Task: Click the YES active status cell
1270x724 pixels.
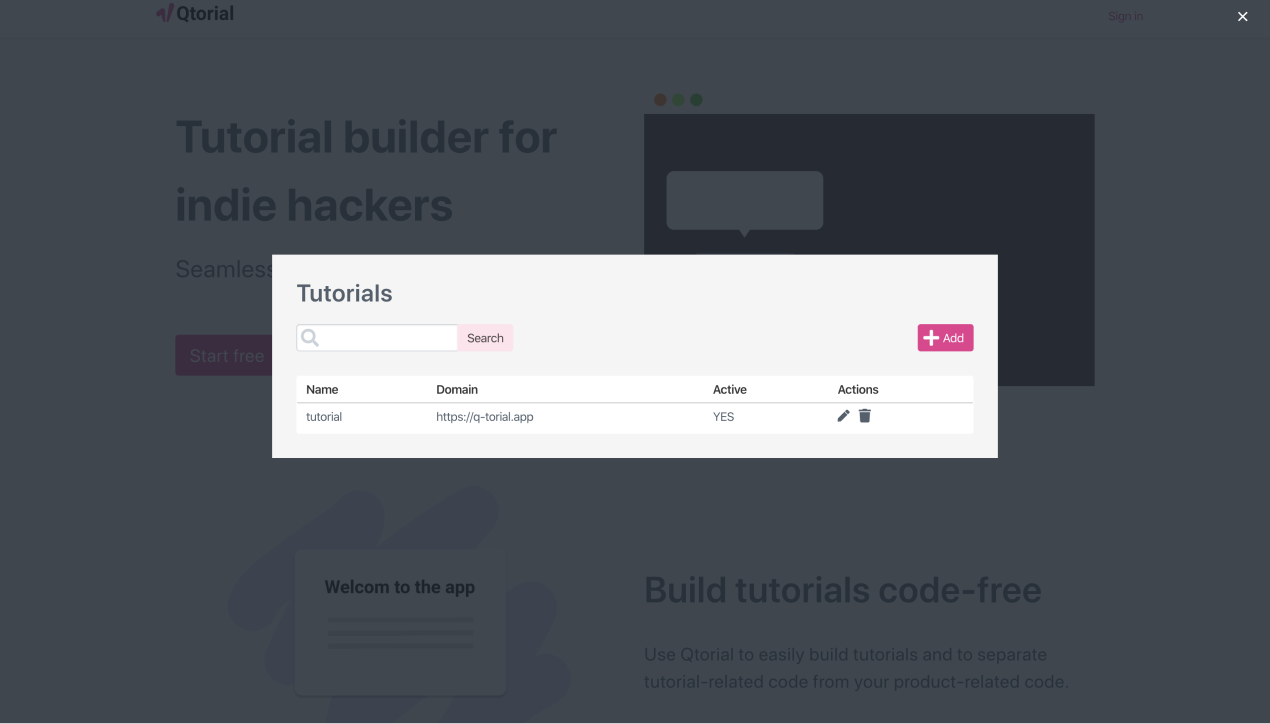Action: click(723, 417)
